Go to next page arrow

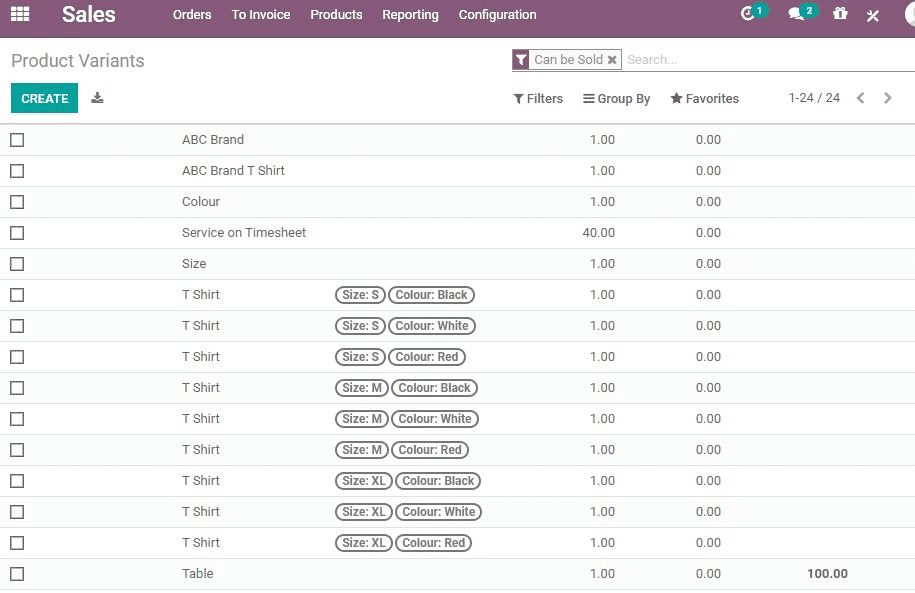point(888,98)
